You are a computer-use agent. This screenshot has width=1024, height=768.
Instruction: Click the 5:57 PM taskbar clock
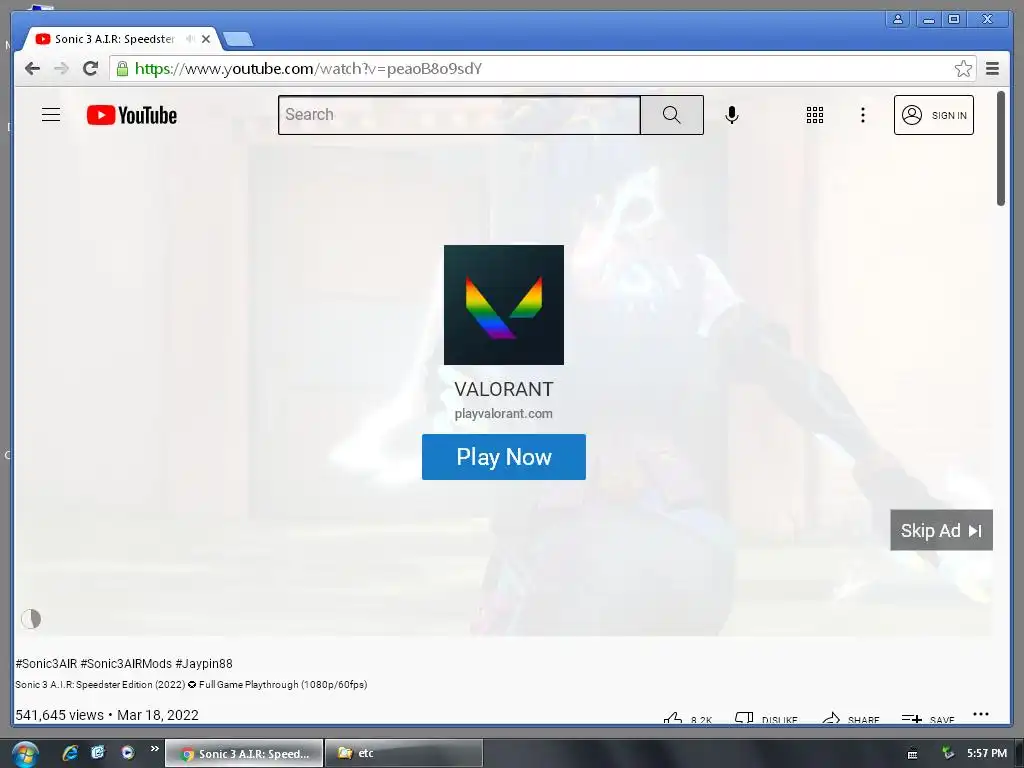[987, 754]
